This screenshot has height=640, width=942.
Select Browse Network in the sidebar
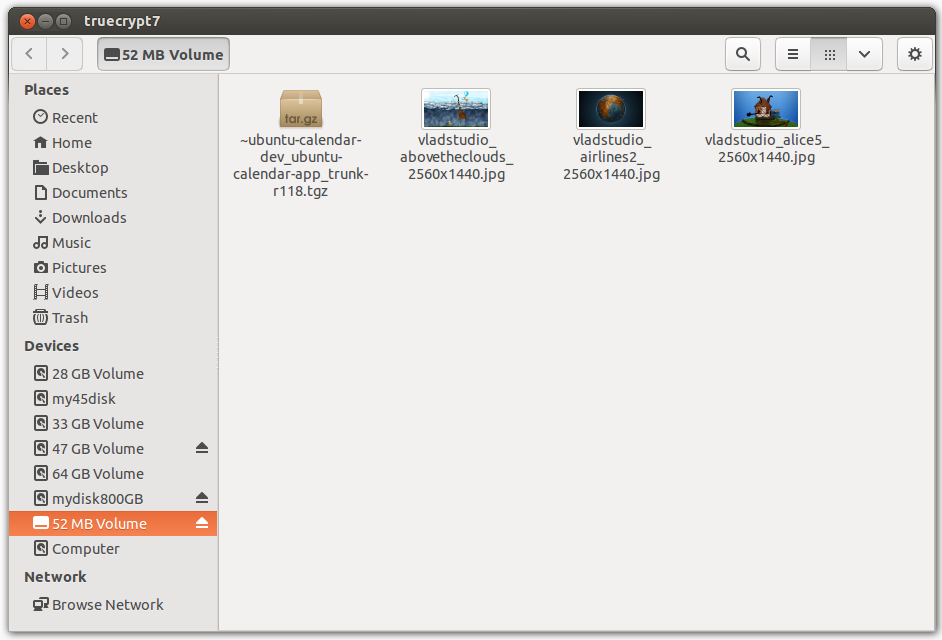click(107, 604)
